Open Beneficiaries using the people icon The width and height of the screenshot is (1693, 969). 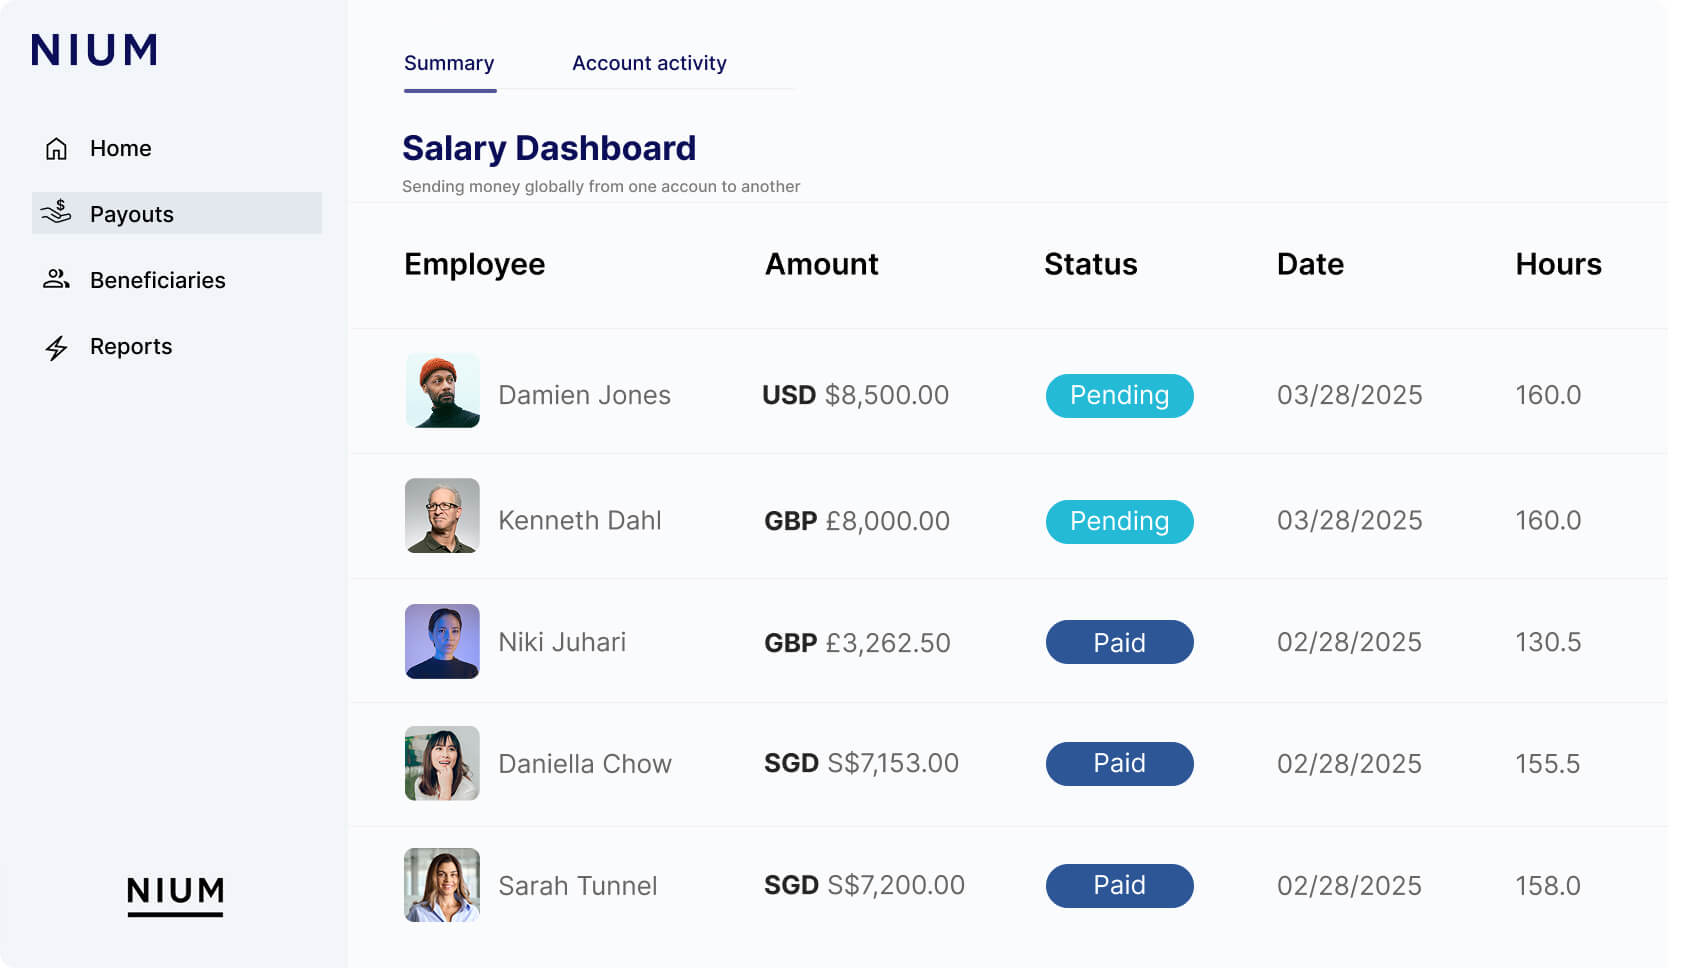click(x=55, y=279)
